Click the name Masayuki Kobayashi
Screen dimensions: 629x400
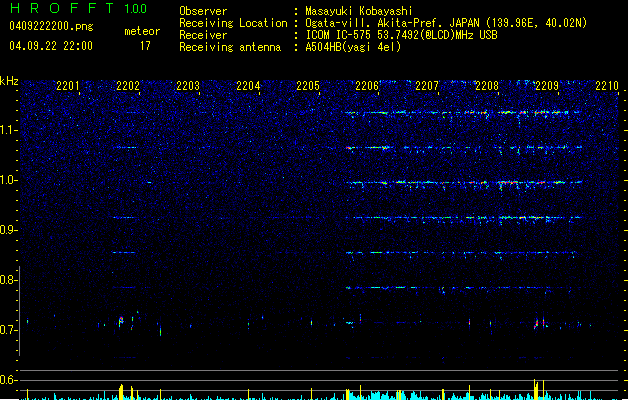pos(359,11)
